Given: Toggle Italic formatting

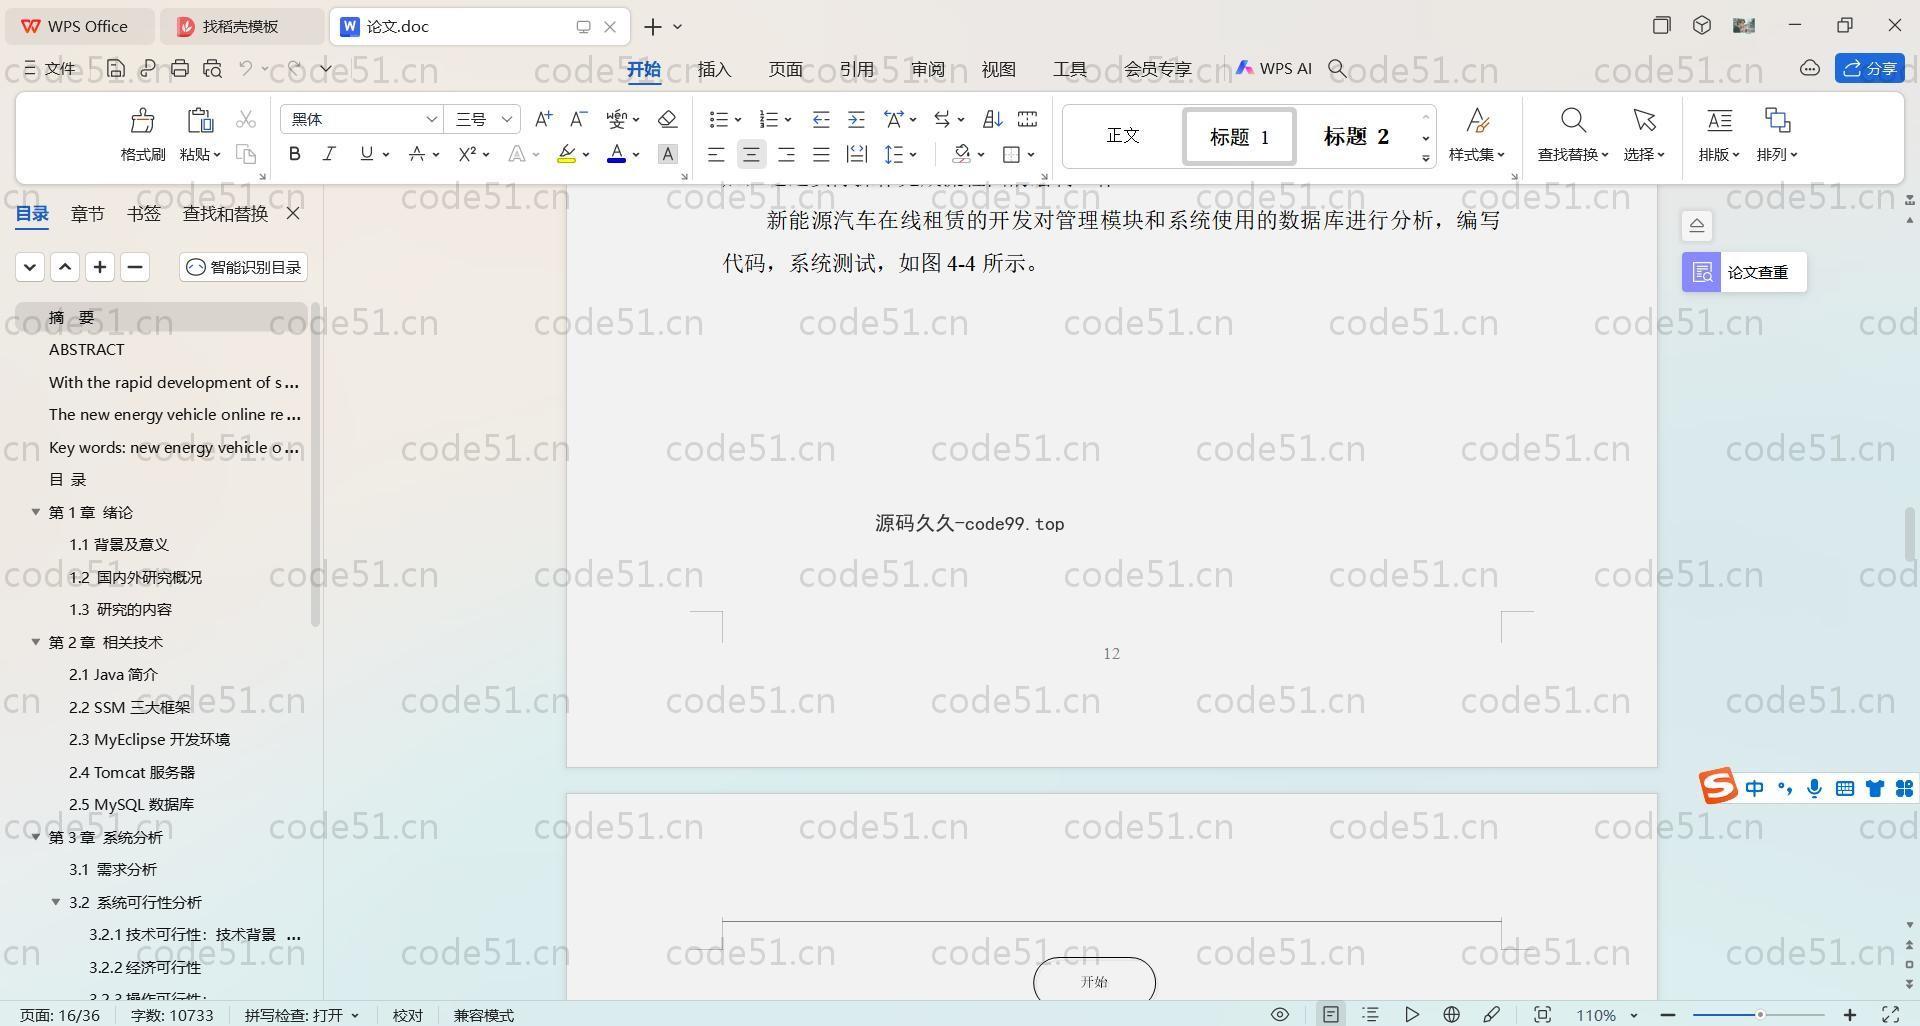Looking at the screenshot, I should point(328,154).
